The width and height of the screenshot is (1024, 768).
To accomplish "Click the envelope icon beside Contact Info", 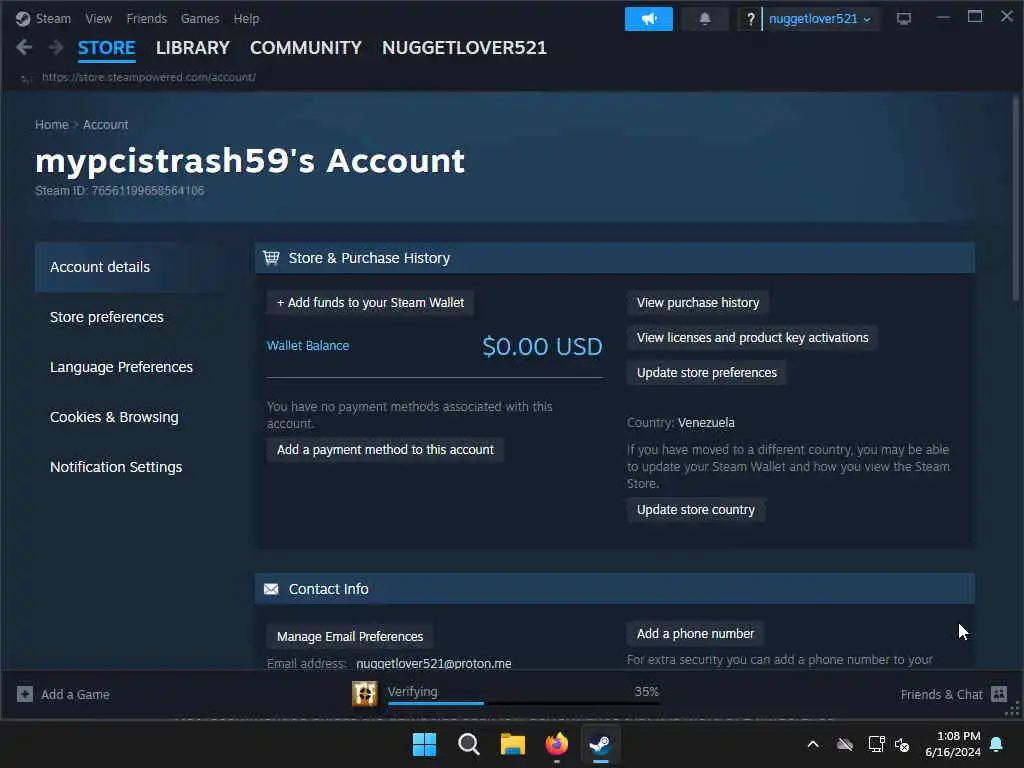I will (x=271, y=589).
